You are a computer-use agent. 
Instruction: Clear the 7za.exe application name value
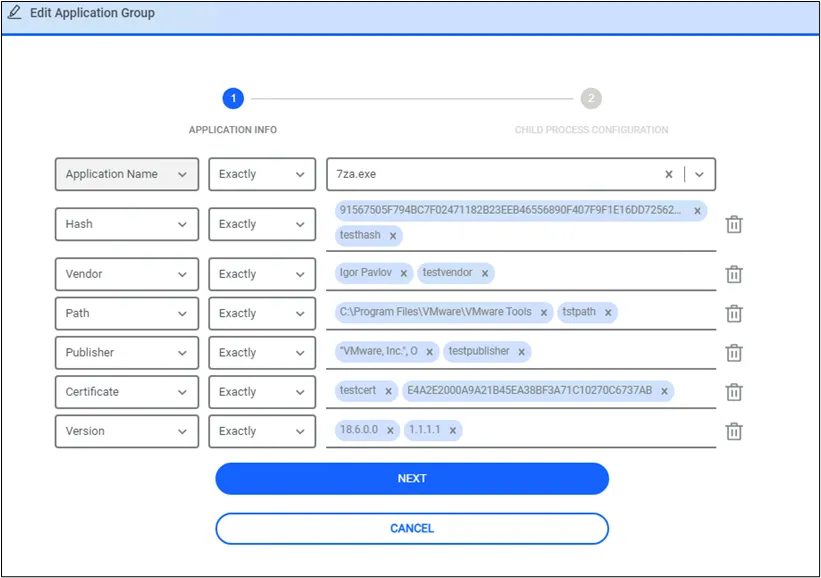[669, 174]
